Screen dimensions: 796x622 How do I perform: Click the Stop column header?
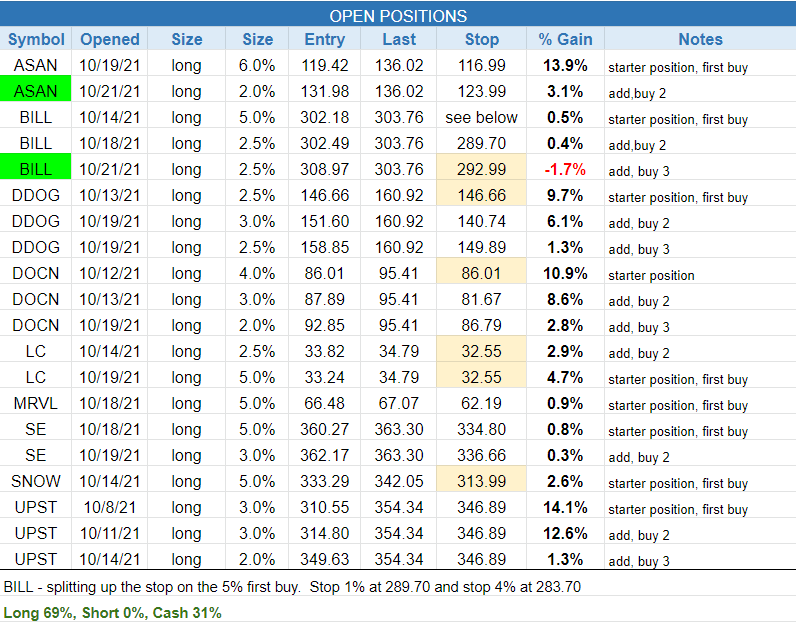coord(482,39)
